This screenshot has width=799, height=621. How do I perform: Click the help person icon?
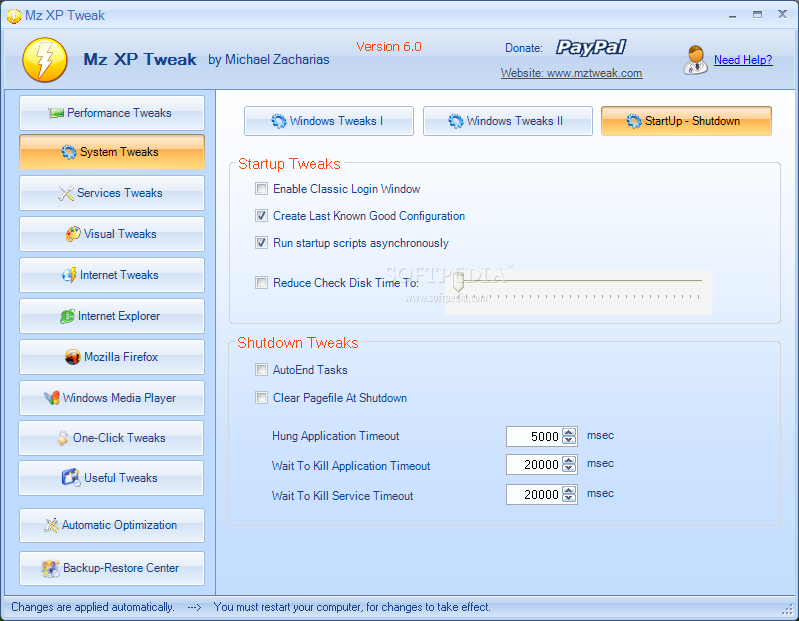coord(696,60)
